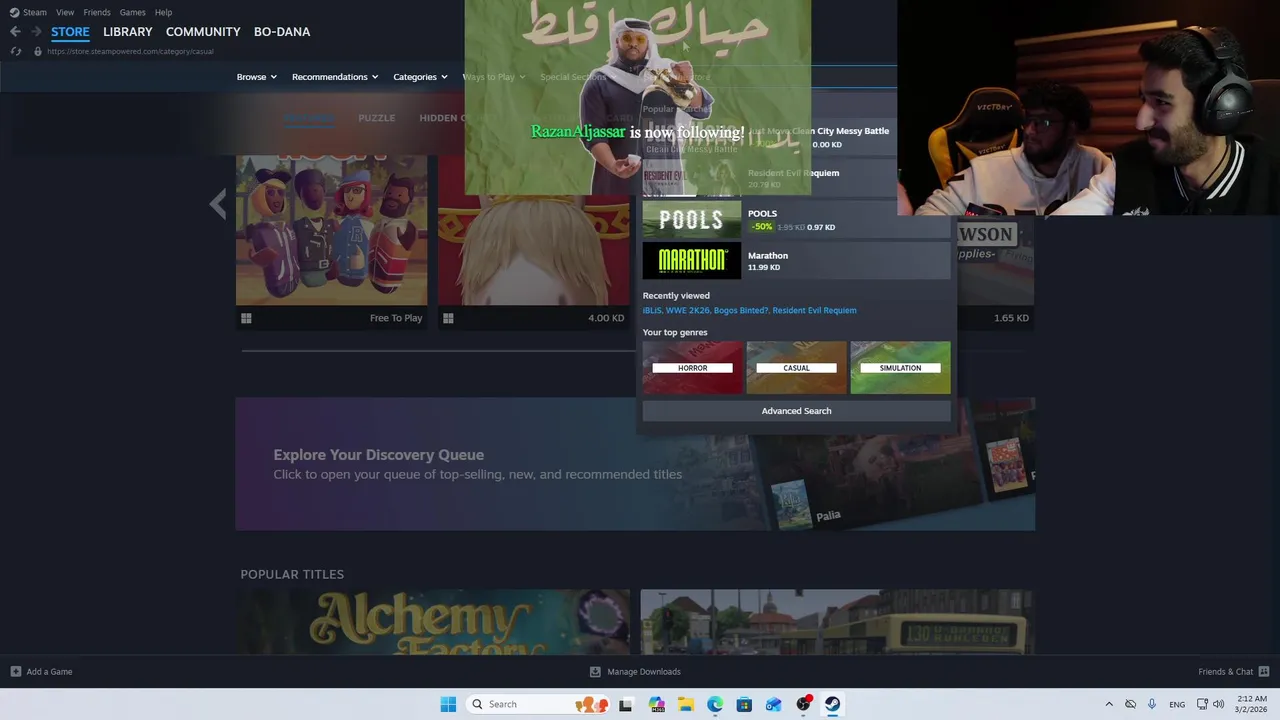Switch to the LIBRARY tab
Screen dimensions: 1280x720
(x=128, y=32)
